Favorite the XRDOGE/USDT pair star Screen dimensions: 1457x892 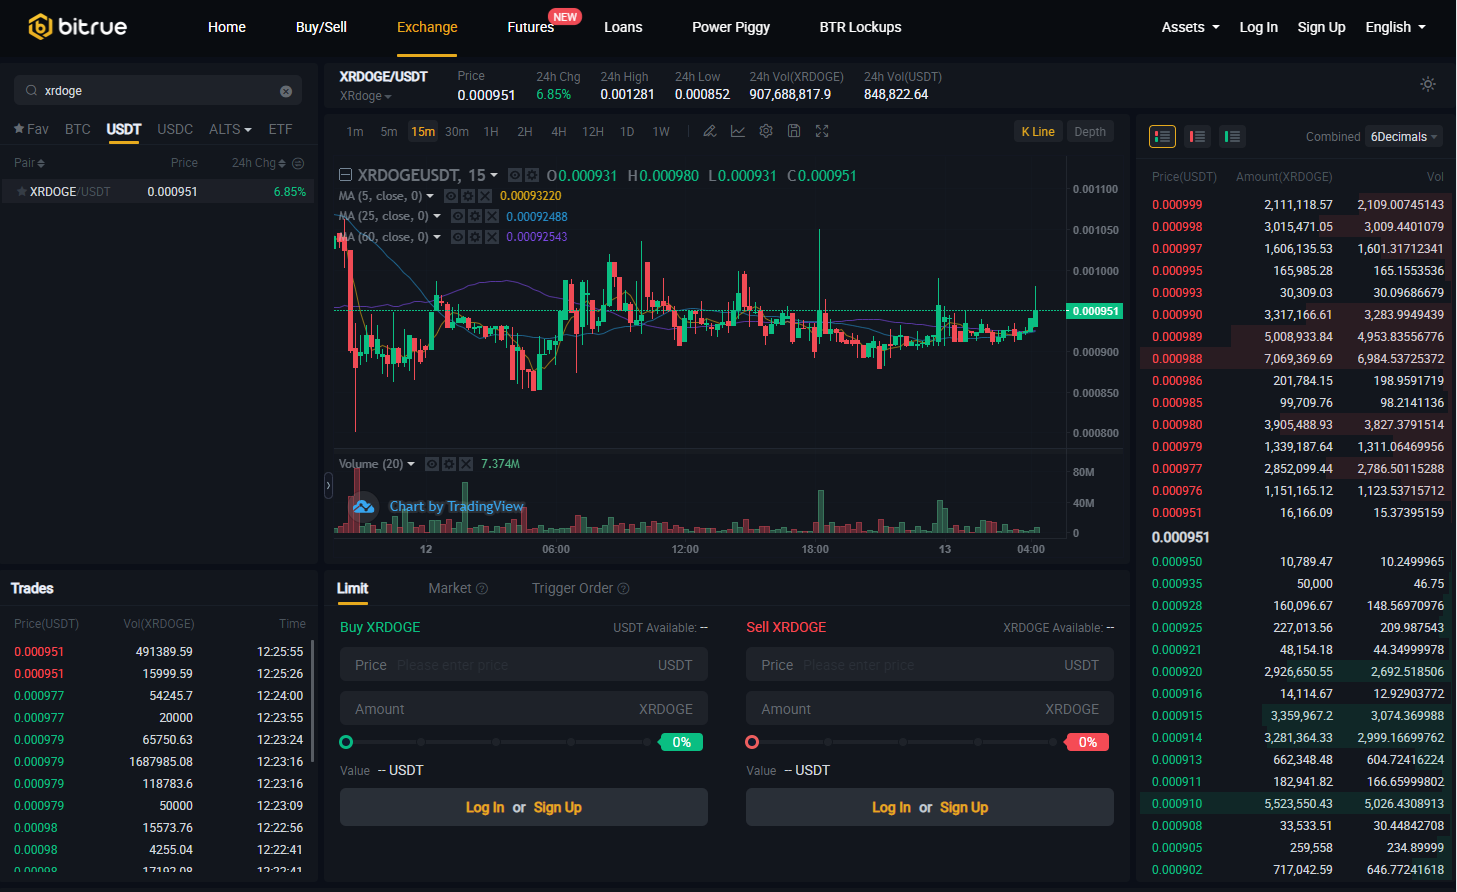pos(21,191)
